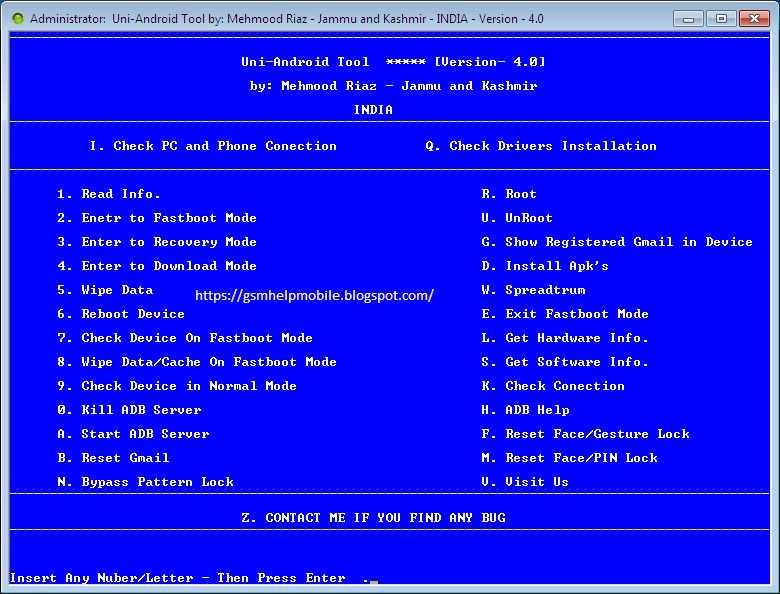Click the '5. Wipe Data' entry
Image resolution: width=780 pixels, height=594 pixels.
click(x=105, y=290)
